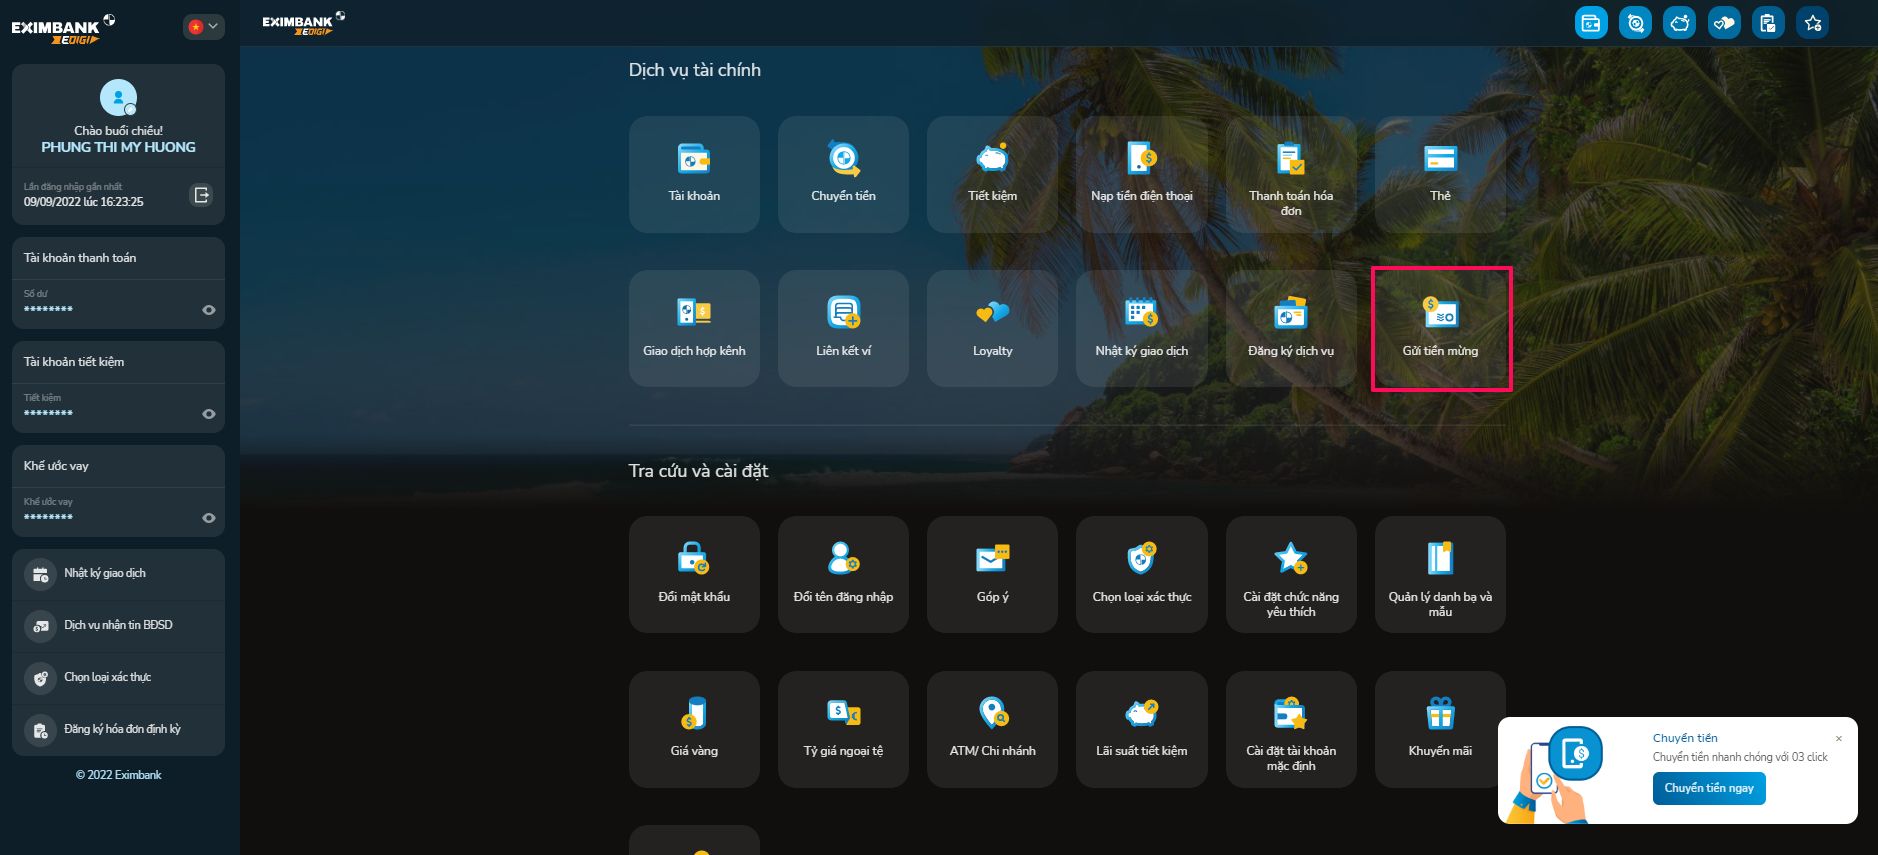Open ATM/Chi nhánh locator tile
1878x855 pixels.
pos(992,729)
